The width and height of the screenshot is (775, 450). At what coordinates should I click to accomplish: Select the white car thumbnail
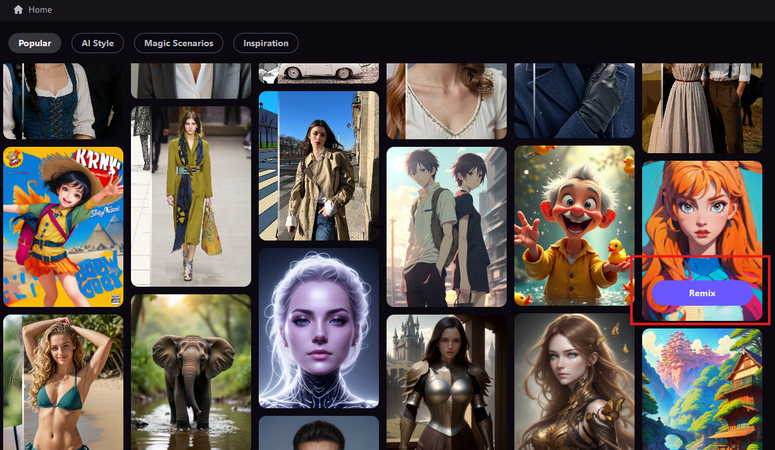point(319,73)
